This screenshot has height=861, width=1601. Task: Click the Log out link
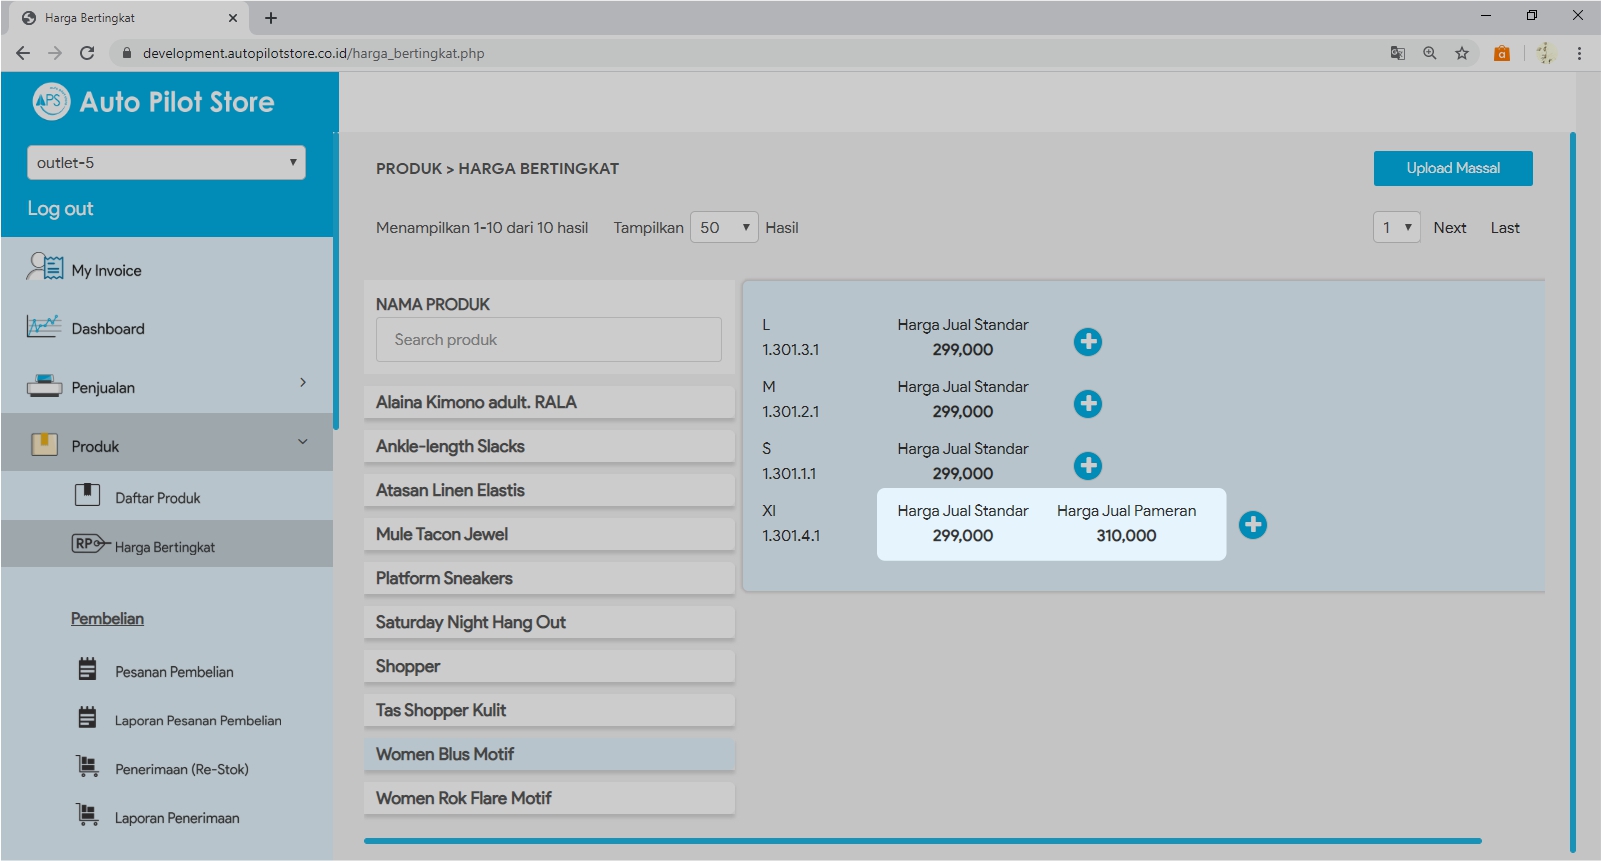tap(60, 209)
